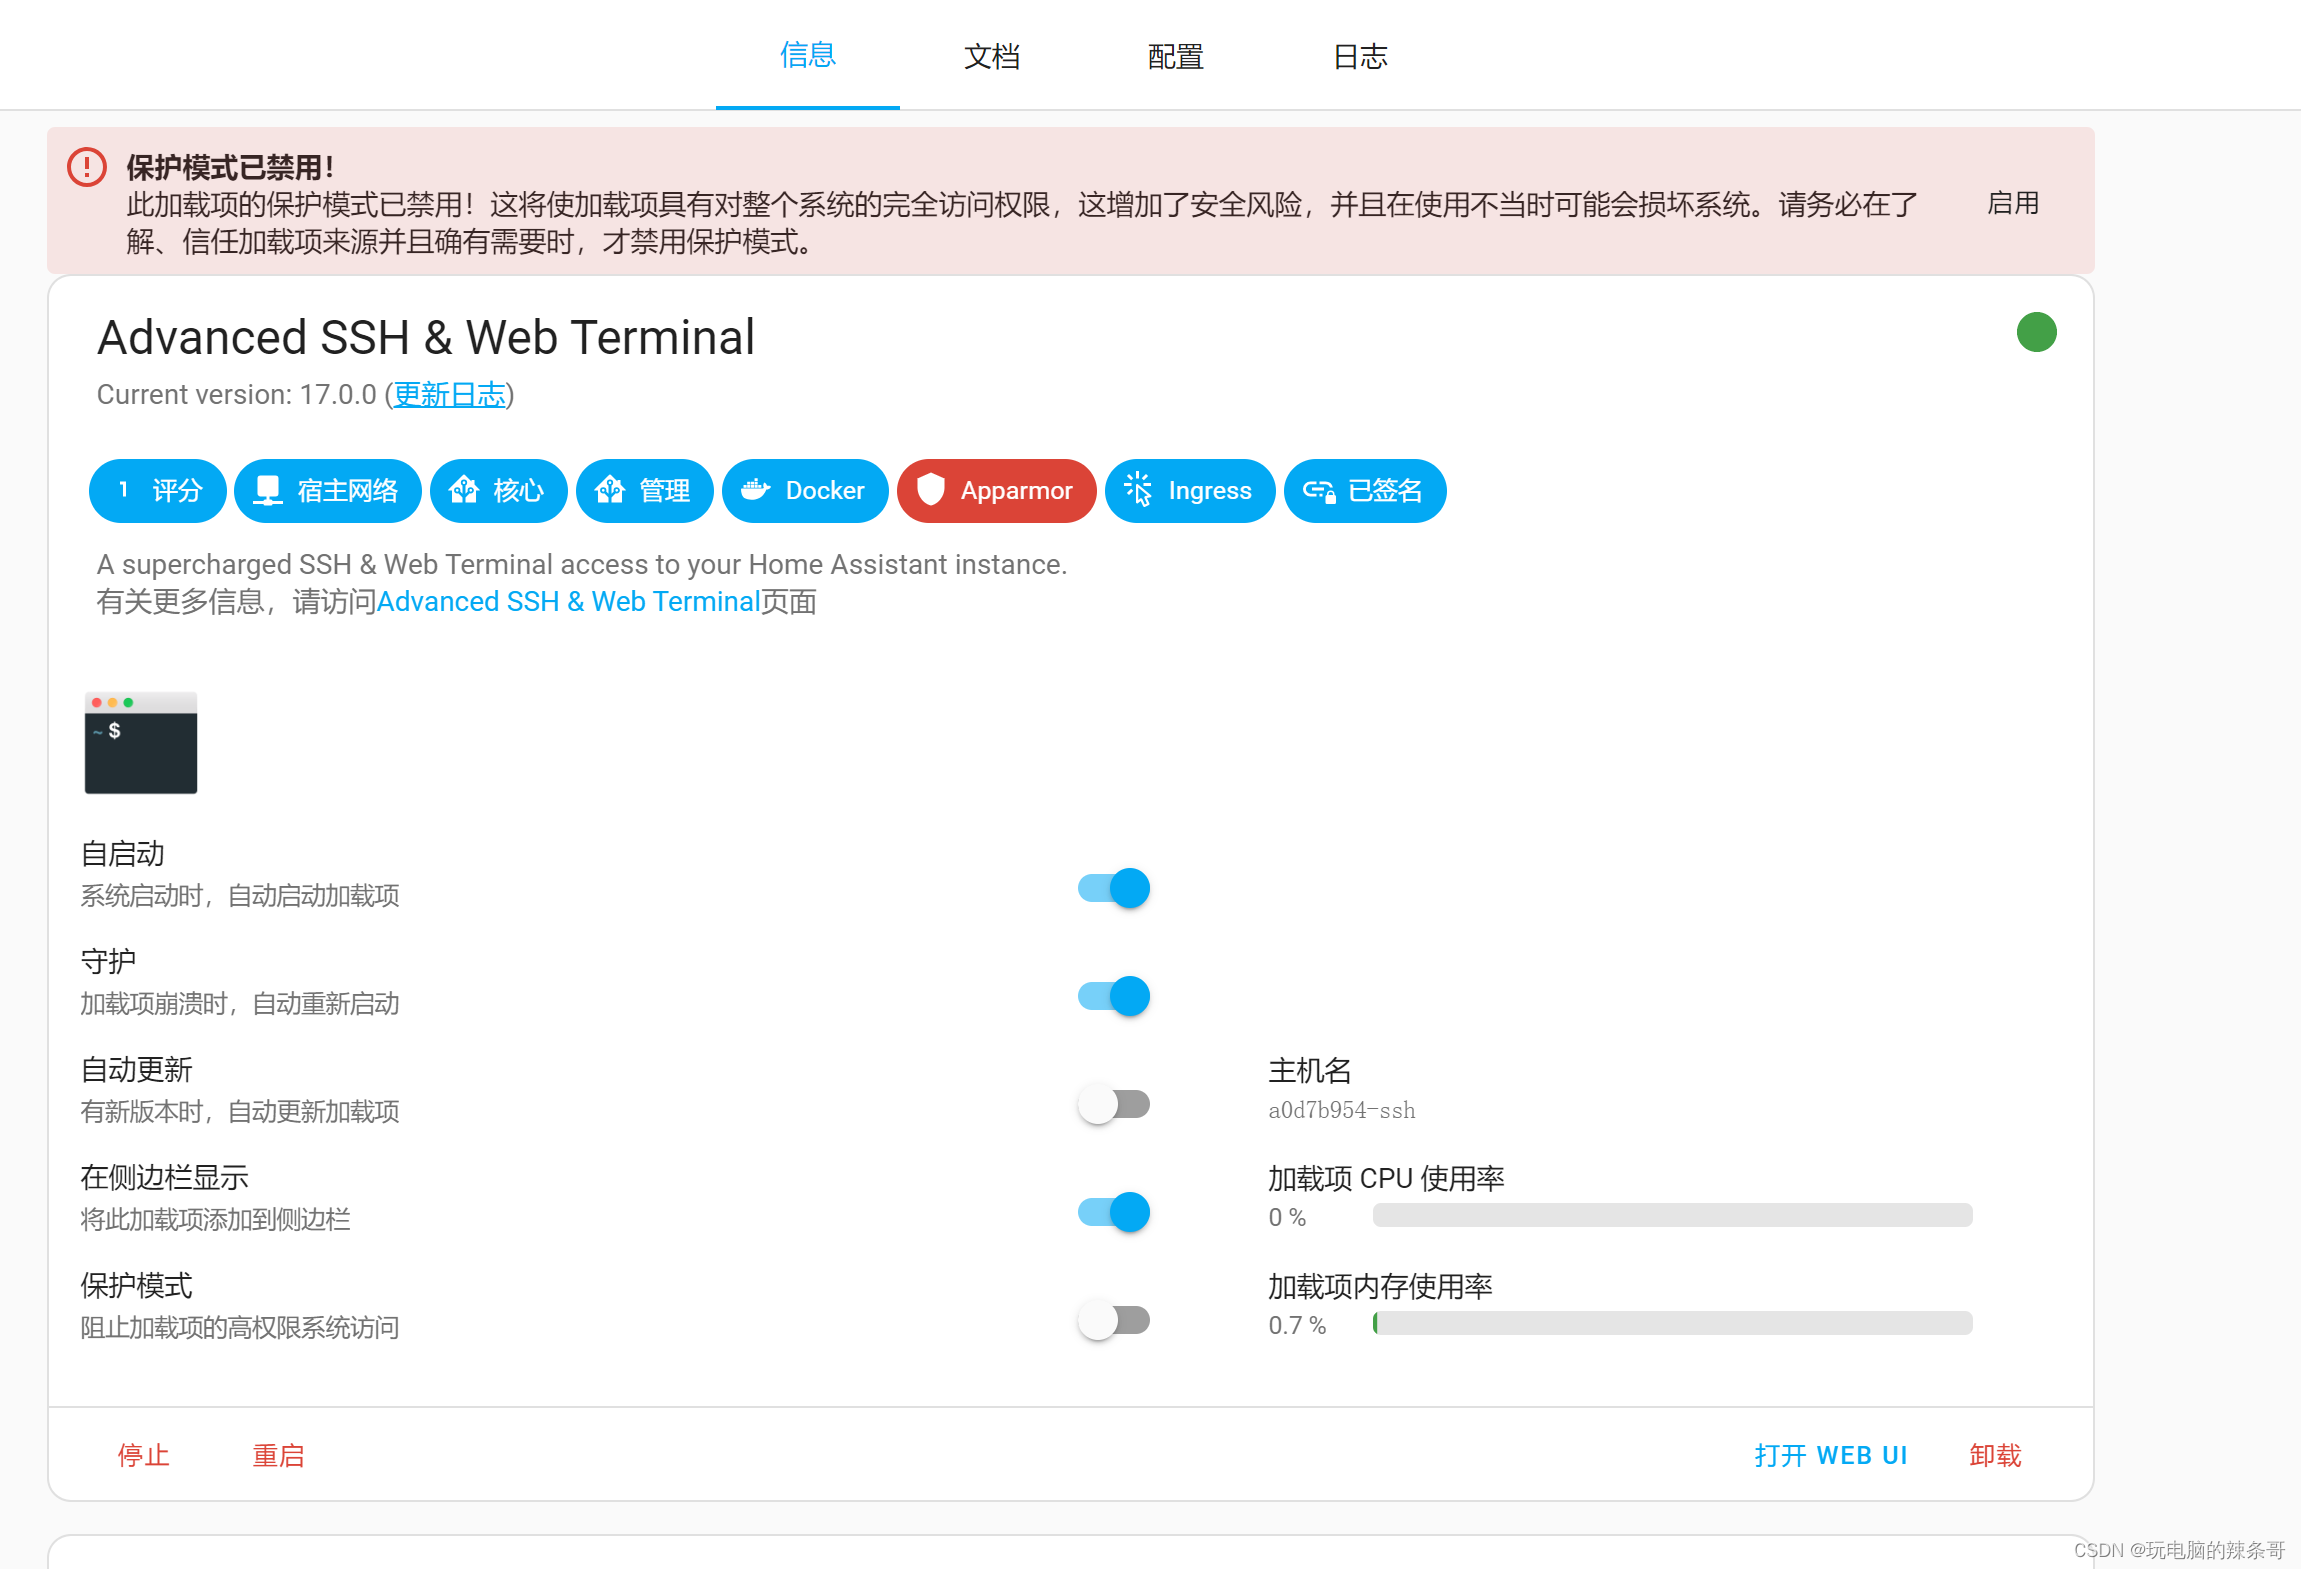Click the 管理 capability chip
This screenshot has width=2301, height=1569.
click(645, 491)
